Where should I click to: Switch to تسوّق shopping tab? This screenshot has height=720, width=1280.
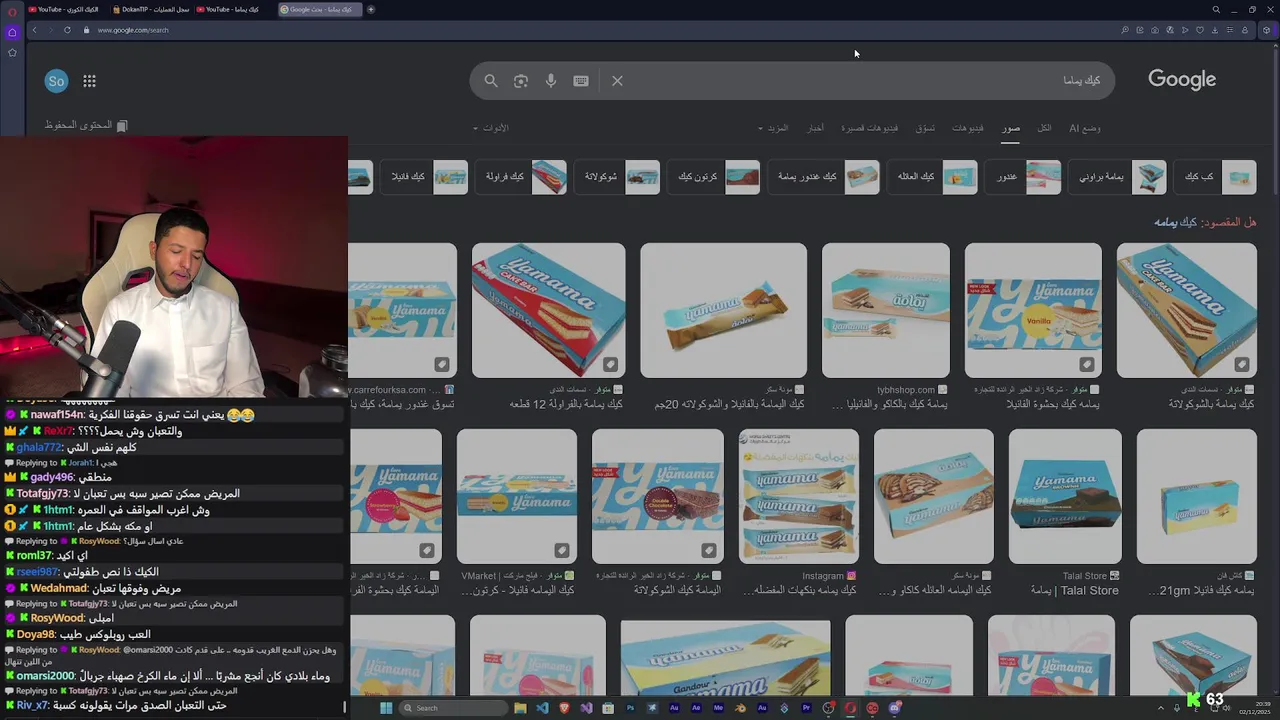926,128
